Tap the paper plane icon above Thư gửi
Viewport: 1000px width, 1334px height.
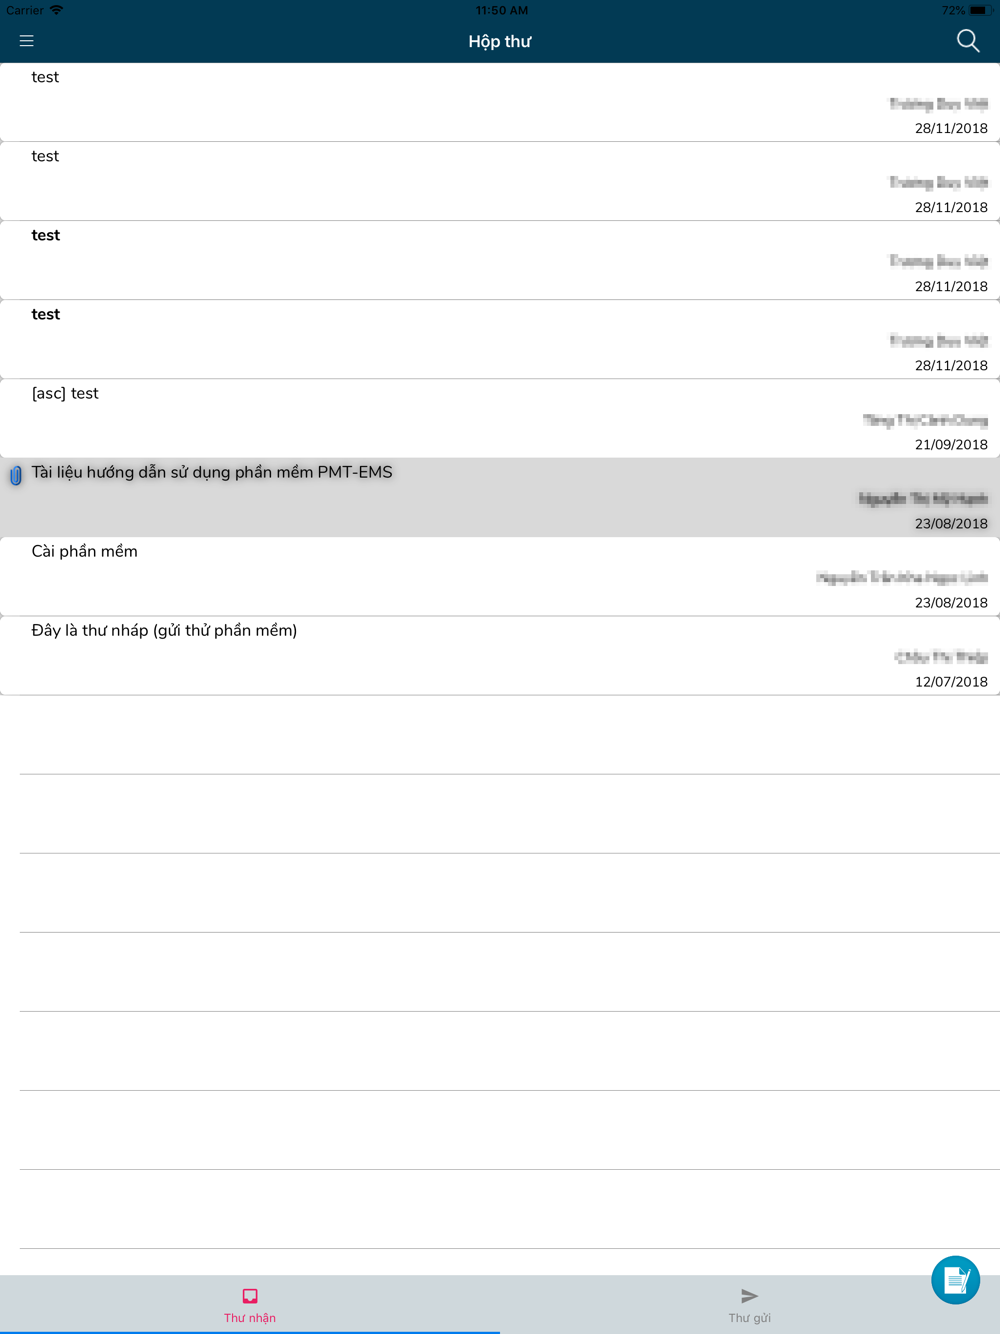tap(749, 1296)
